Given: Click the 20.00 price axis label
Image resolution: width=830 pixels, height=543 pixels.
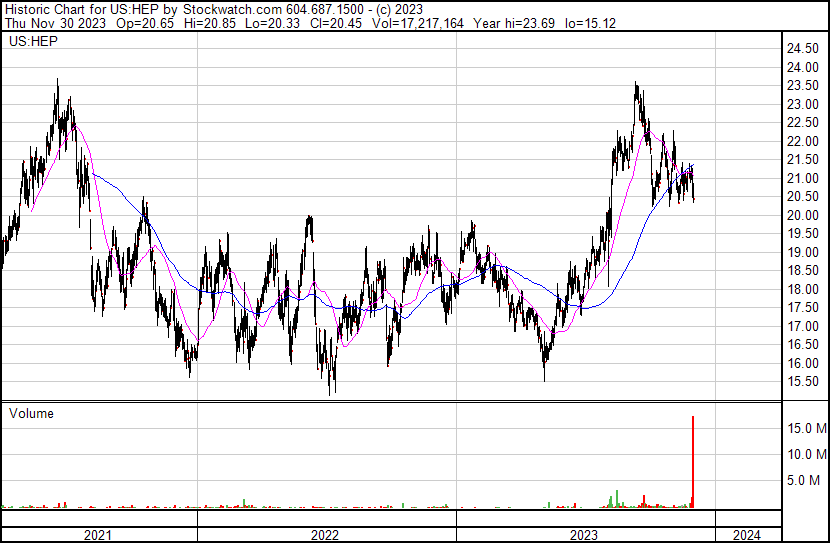Looking at the screenshot, I should point(803,215).
